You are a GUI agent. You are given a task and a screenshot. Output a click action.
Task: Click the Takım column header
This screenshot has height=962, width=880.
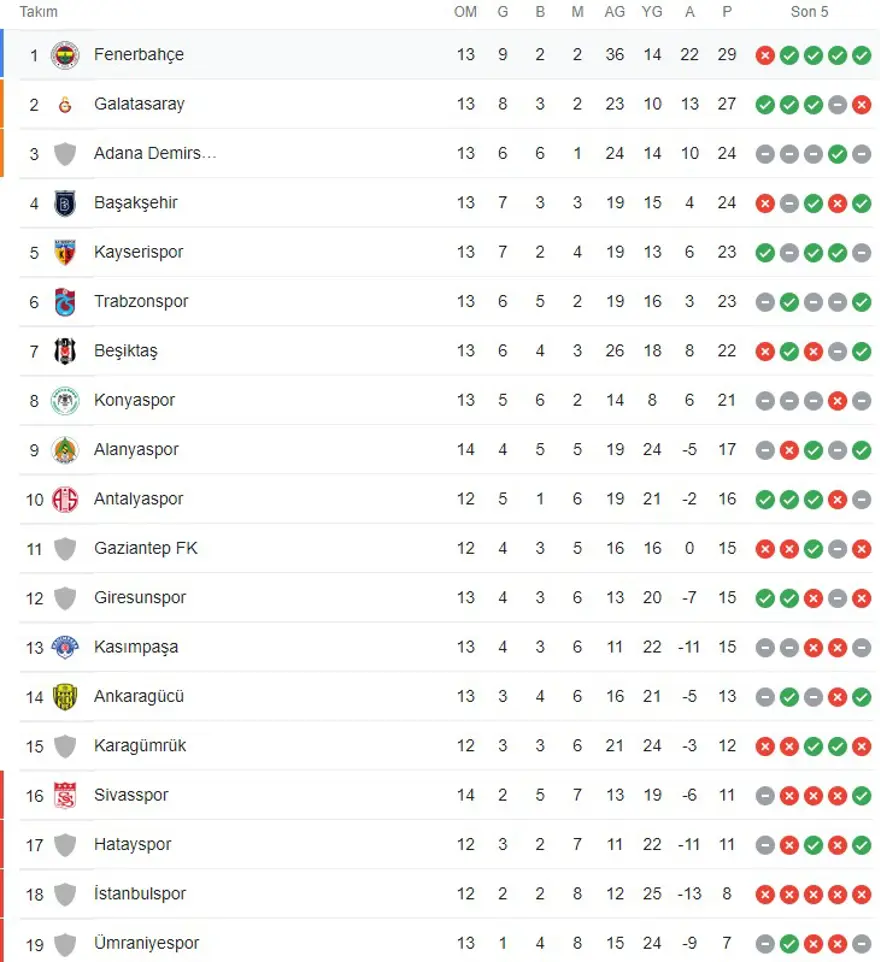click(39, 12)
